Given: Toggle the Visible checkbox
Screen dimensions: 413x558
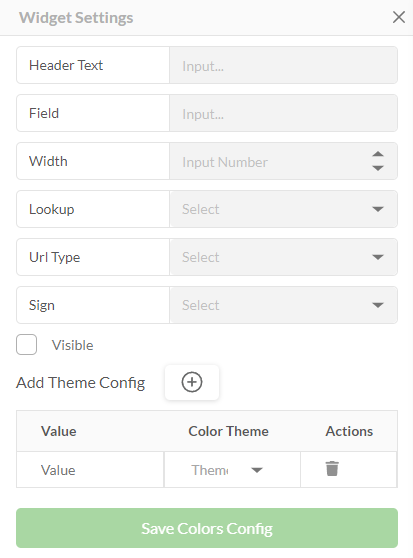Looking at the screenshot, I should [26, 344].
